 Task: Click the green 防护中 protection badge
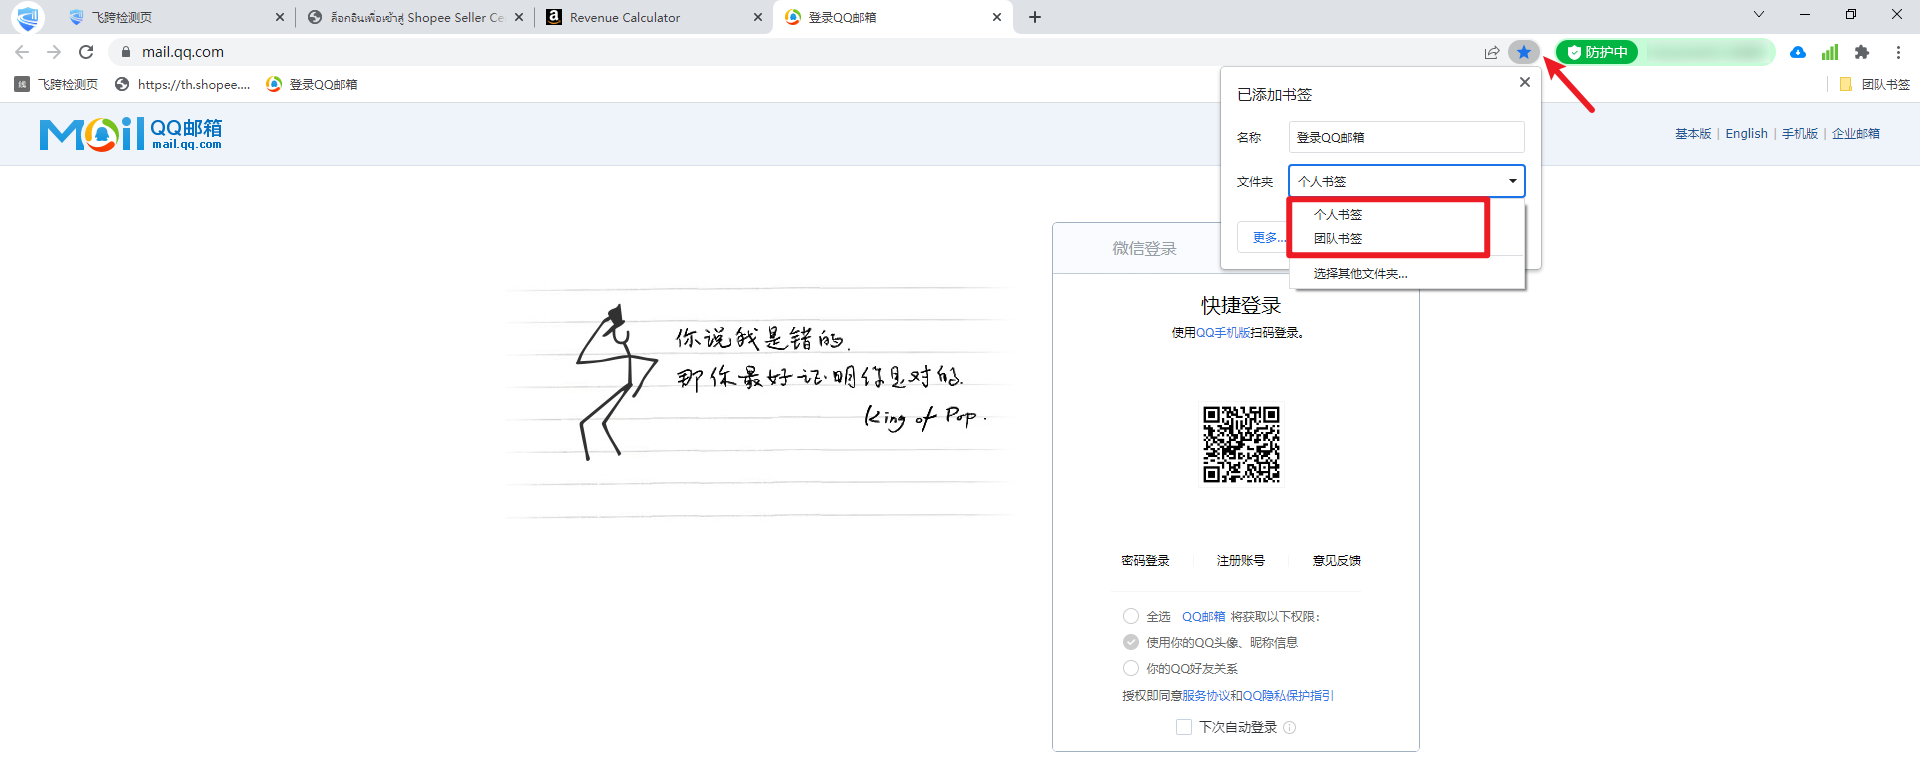(x=1597, y=52)
